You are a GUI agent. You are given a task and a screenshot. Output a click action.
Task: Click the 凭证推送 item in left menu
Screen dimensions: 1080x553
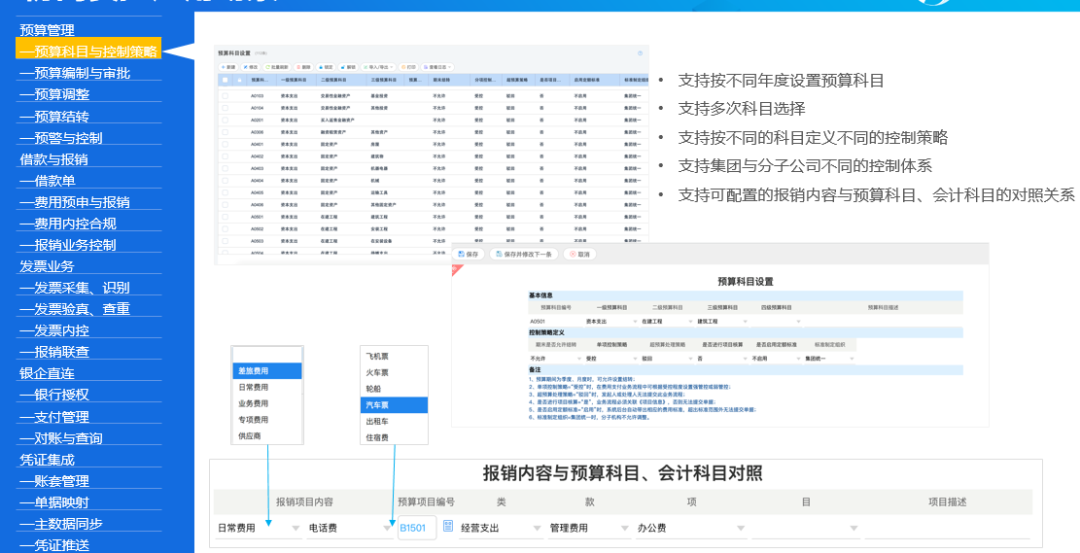coord(54,545)
